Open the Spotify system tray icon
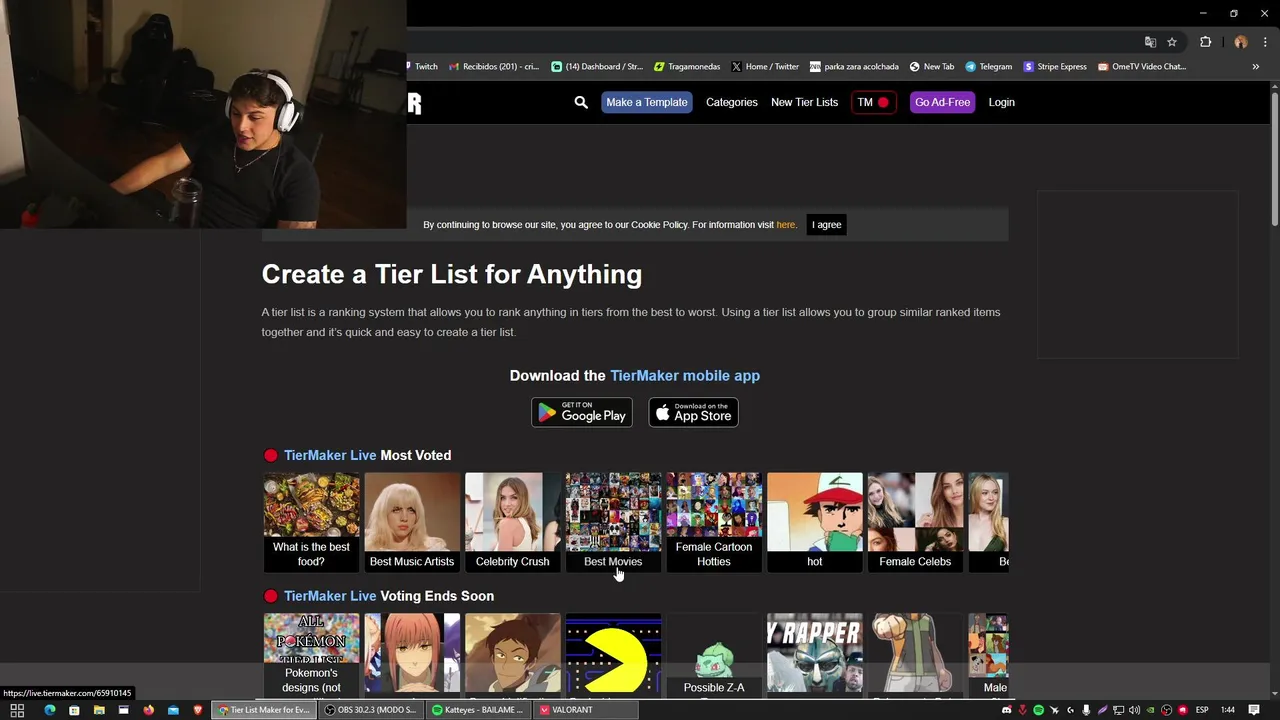The image size is (1280, 720). [x=1038, y=710]
